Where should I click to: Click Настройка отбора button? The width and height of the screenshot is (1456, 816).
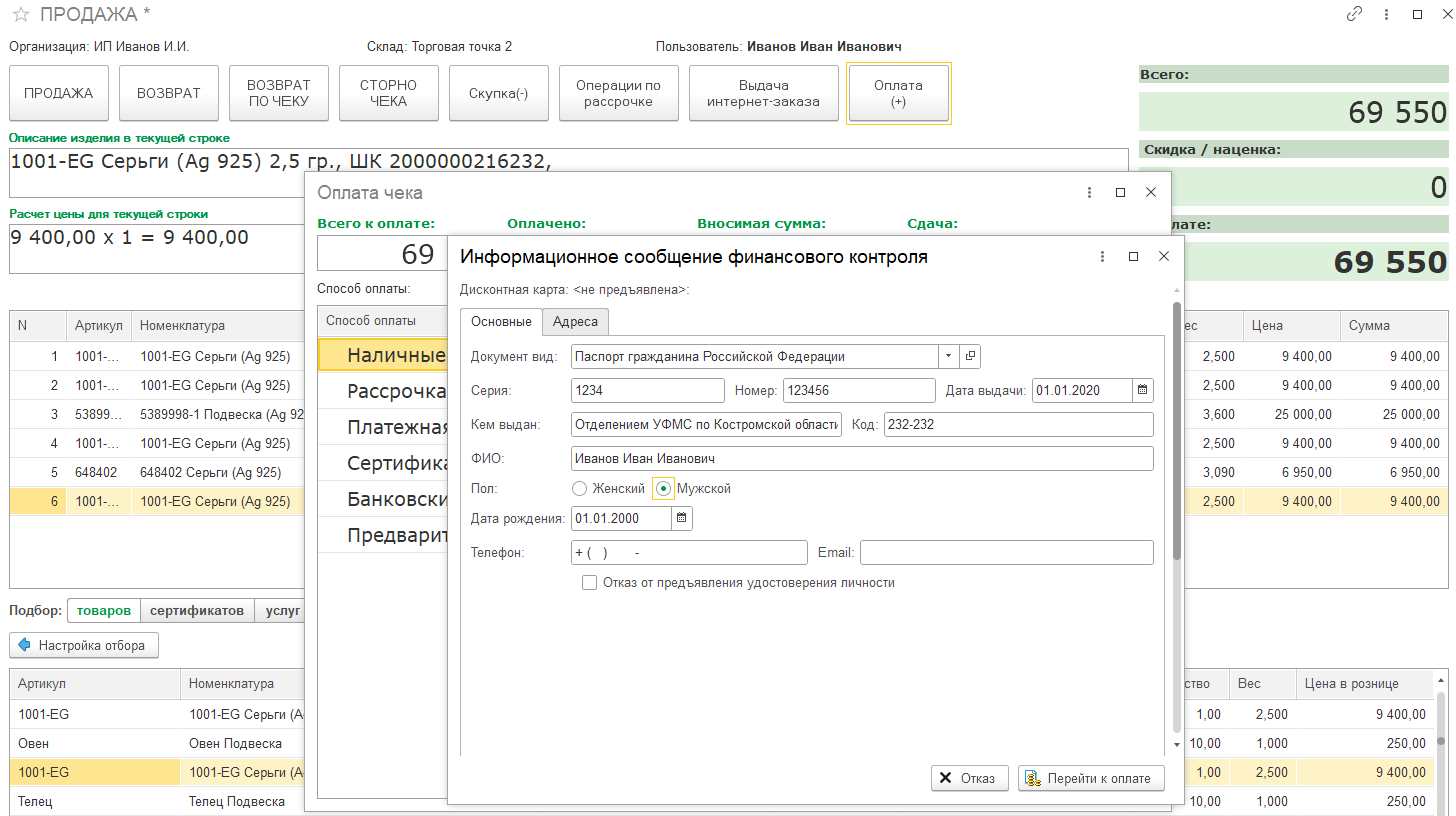pos(84,646)
